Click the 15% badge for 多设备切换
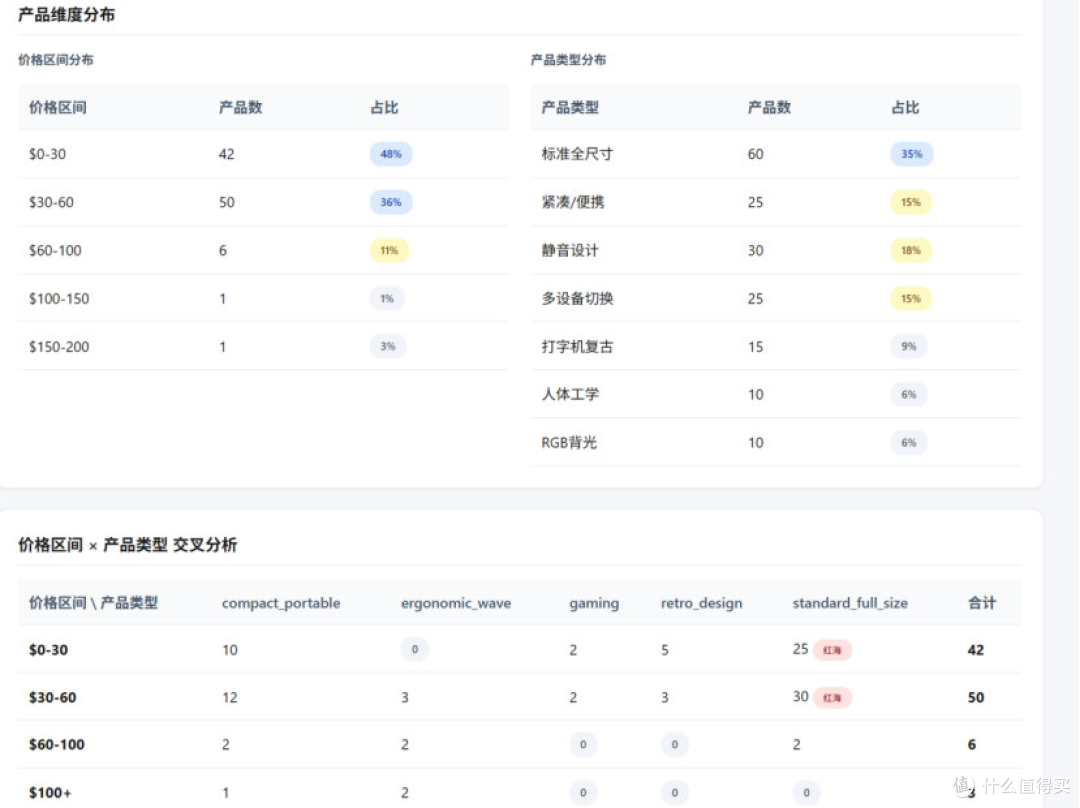Screen dimensions: 1080x808 tap(911, 298)
